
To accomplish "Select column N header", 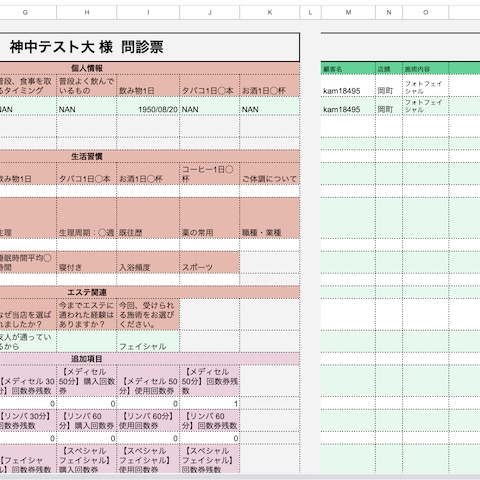I will 389,12.
